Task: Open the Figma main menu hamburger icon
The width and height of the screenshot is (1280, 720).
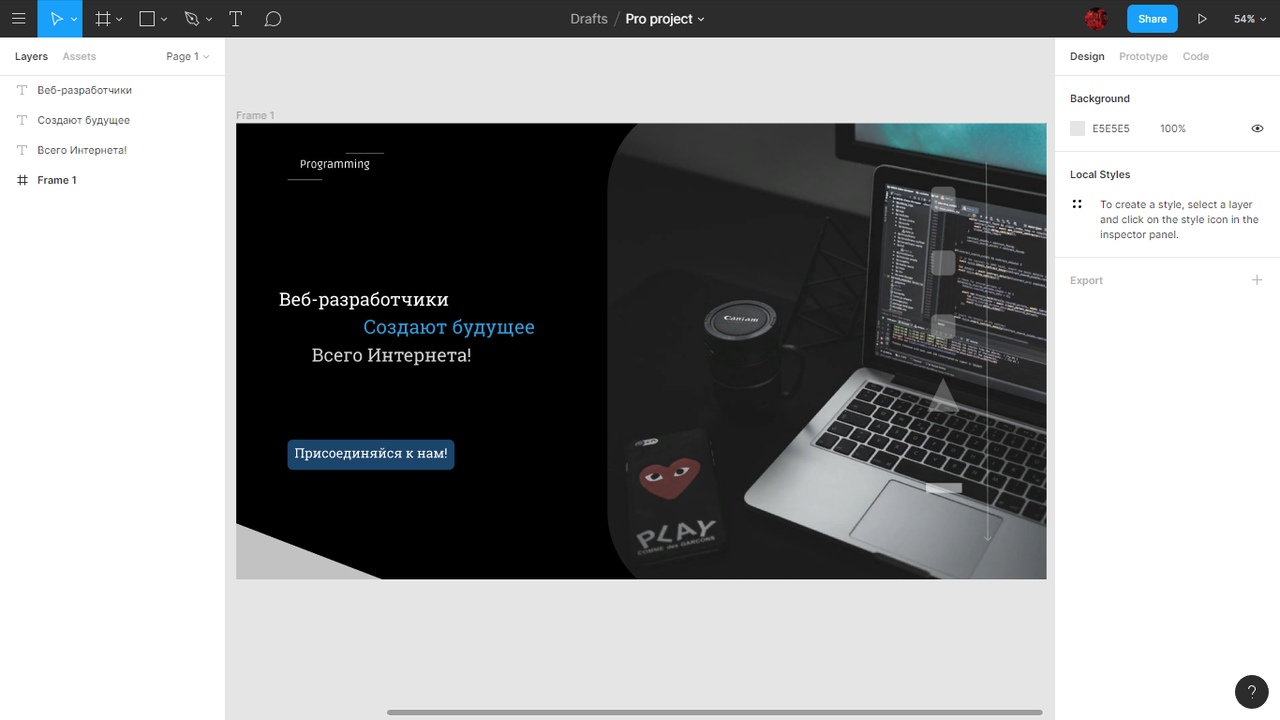Action: click(18, 19)
